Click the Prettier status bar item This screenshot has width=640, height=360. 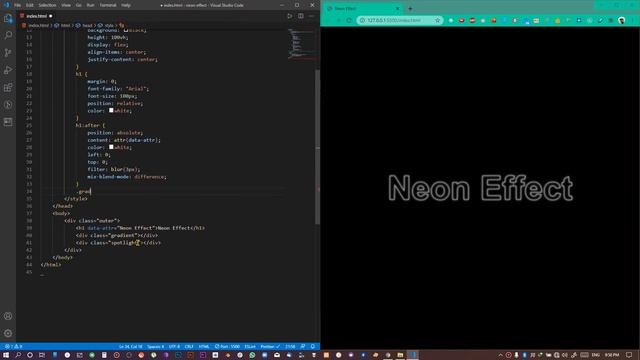(x=270, y=347)
